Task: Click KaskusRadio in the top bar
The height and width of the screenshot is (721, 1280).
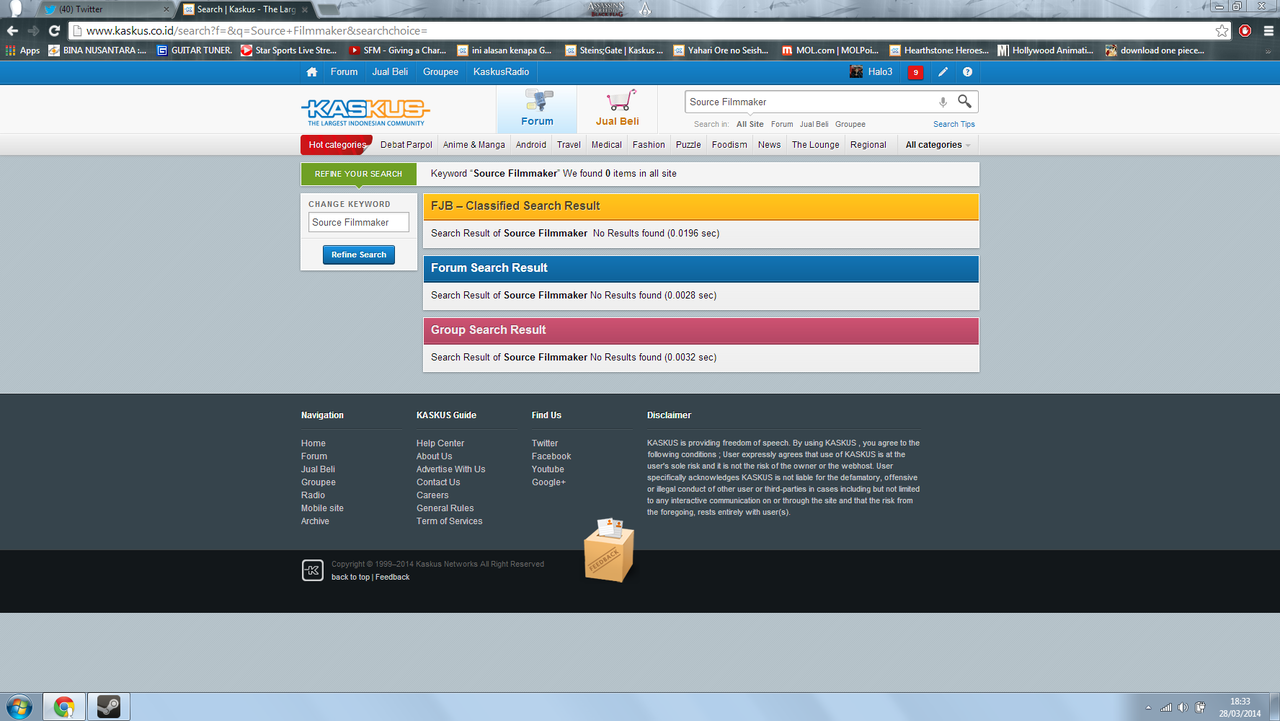Action: [501, 72]
